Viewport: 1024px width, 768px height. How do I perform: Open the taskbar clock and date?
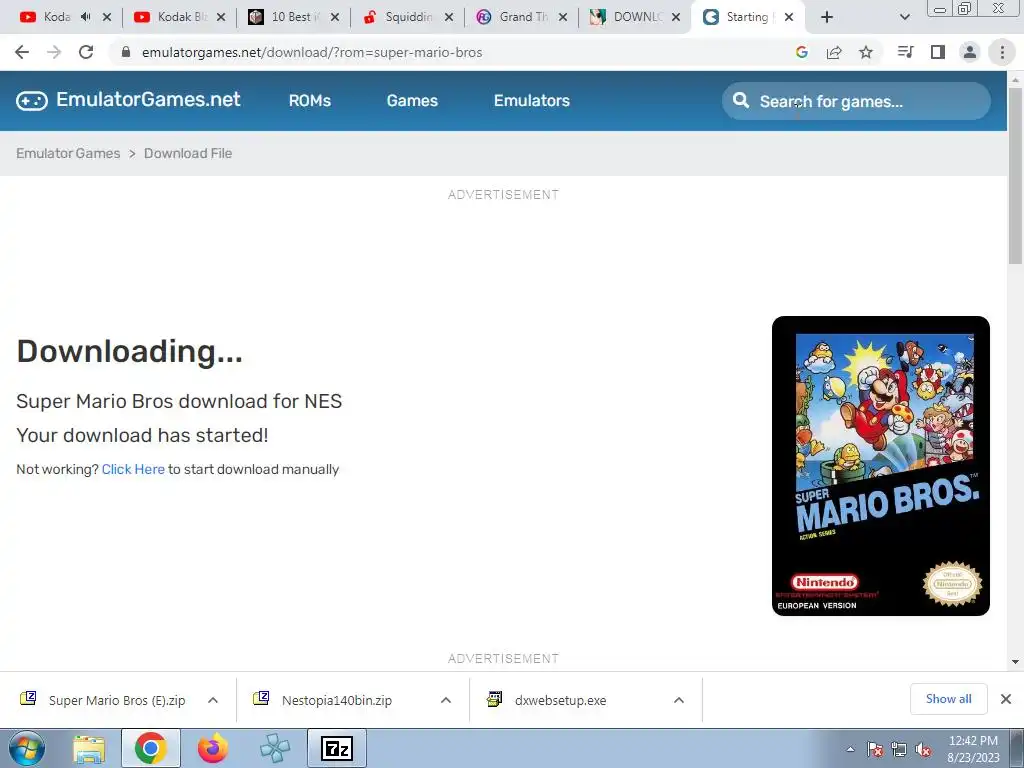point(973,749)
